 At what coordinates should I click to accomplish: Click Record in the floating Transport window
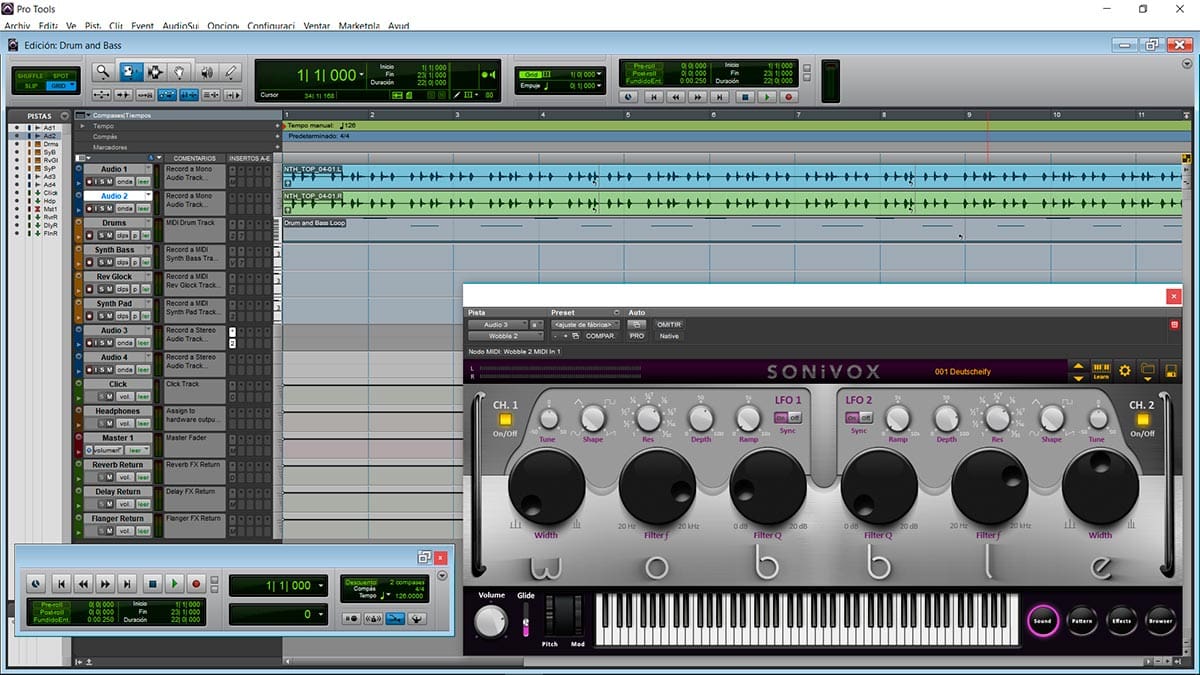196,583
